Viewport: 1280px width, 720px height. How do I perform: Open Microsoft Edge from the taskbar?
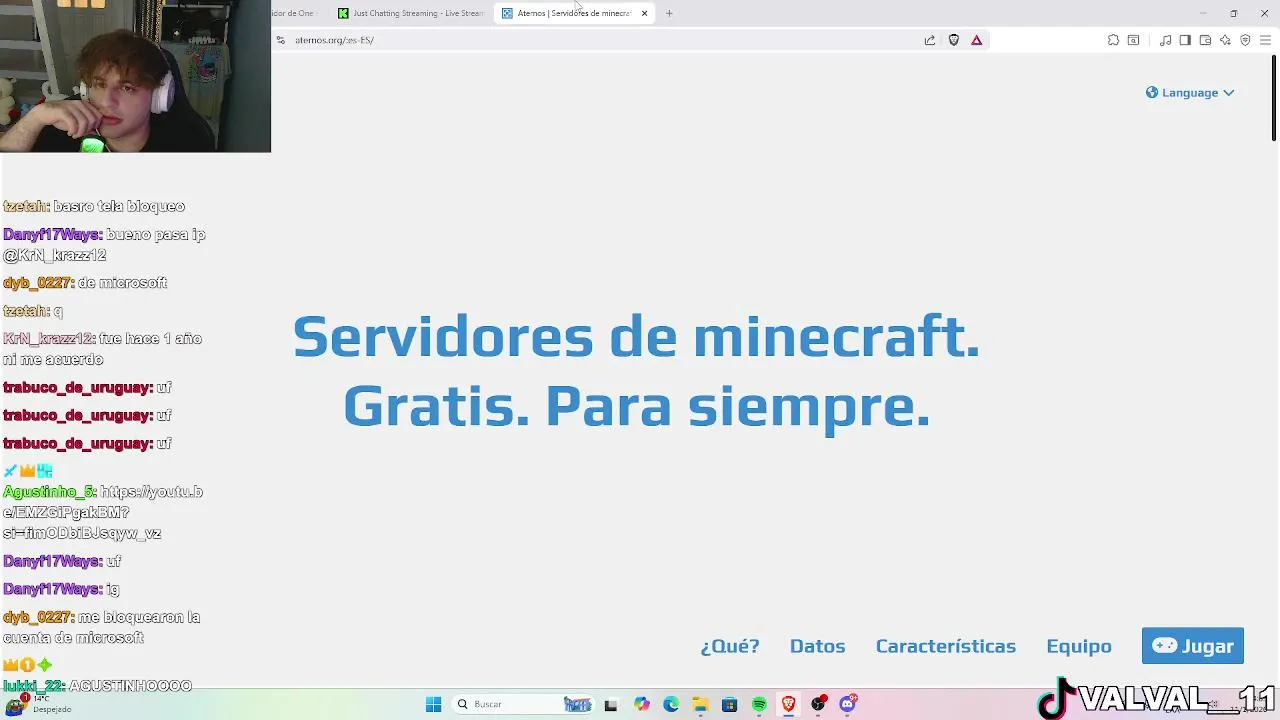(670, 704)
